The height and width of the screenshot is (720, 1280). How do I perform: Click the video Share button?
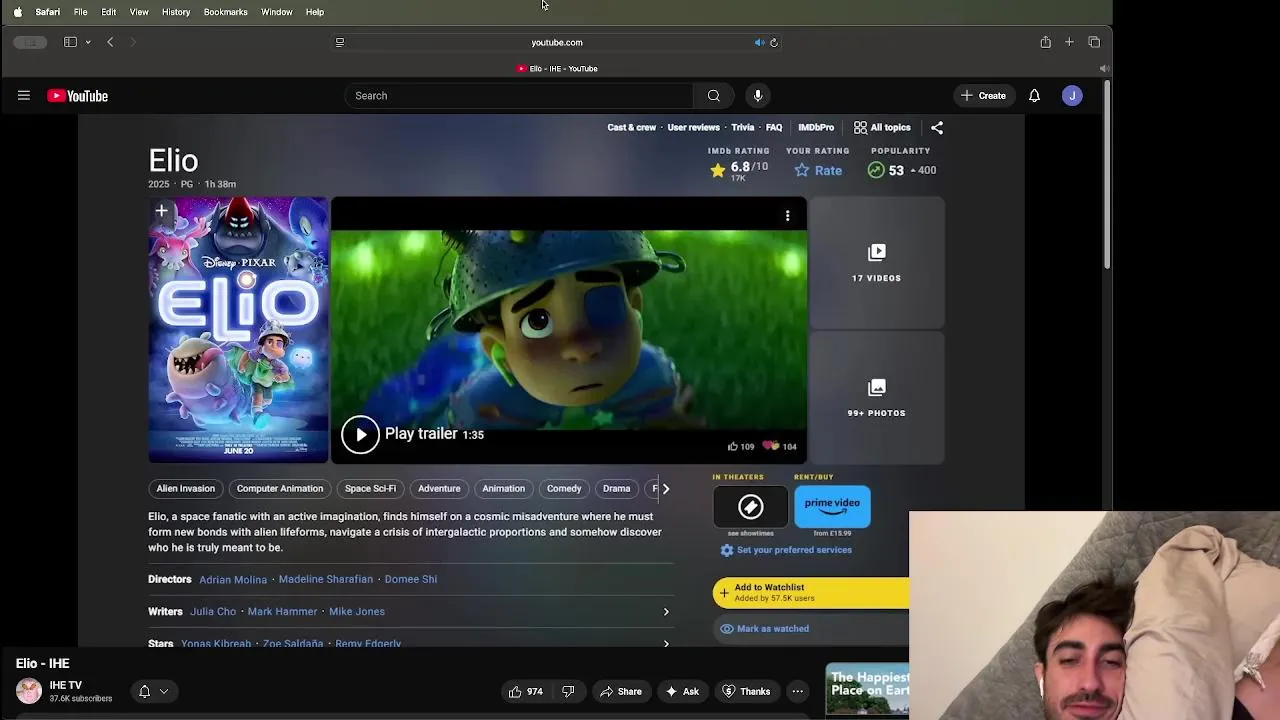tap(621, 691)
